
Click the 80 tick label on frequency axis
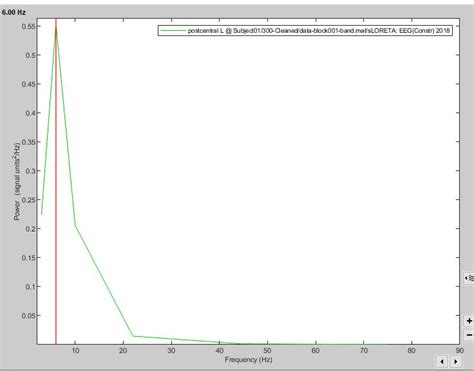412,350
